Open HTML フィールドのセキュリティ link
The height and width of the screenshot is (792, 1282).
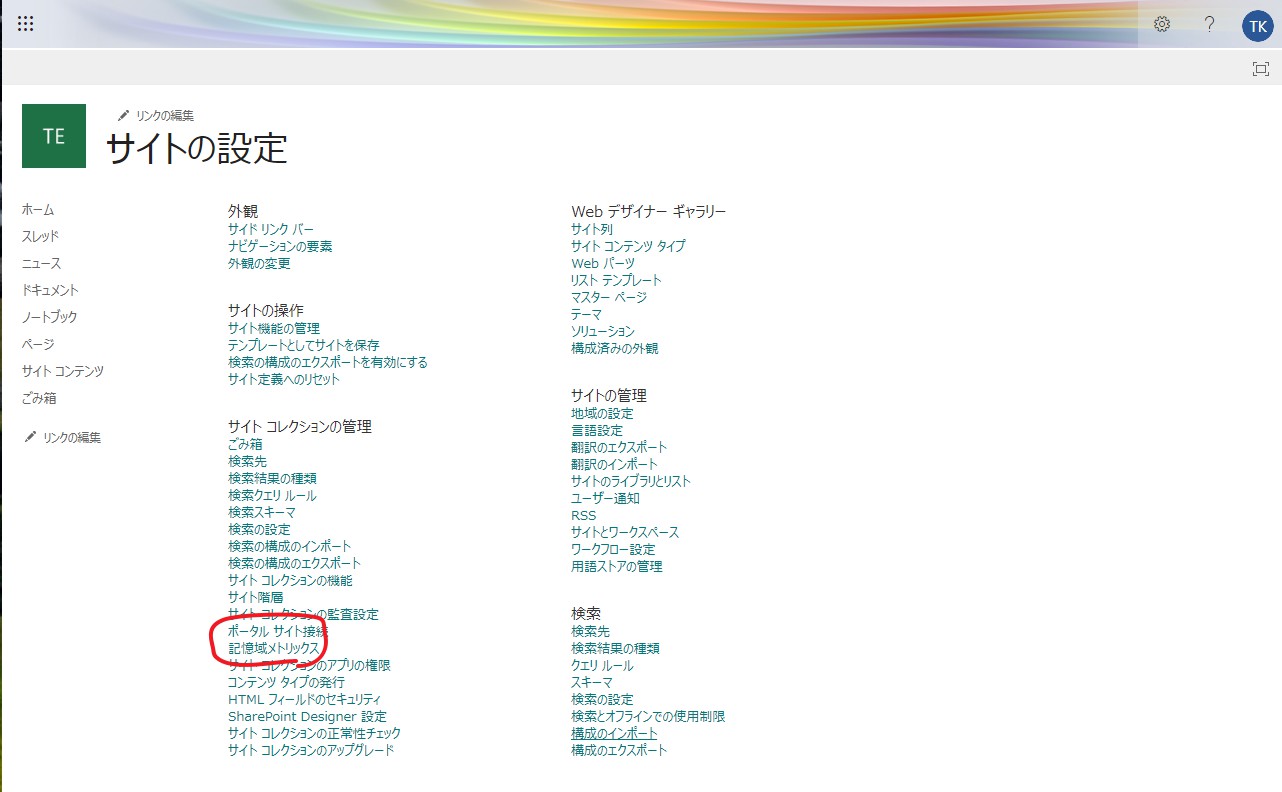(x=304, y=699)
